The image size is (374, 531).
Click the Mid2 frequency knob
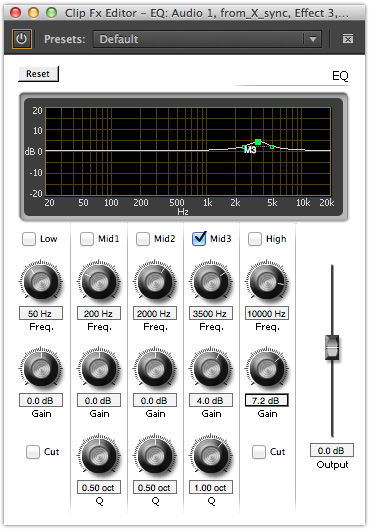[155, 281]
